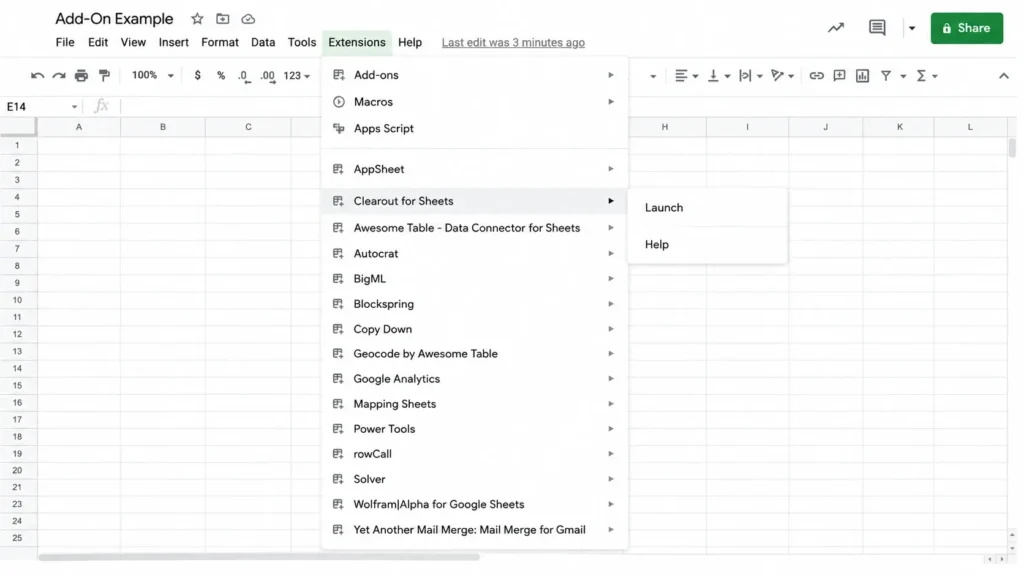Select Apps Script menu item
This screenshot has width=1024, height=576.
tap(475, 129)
